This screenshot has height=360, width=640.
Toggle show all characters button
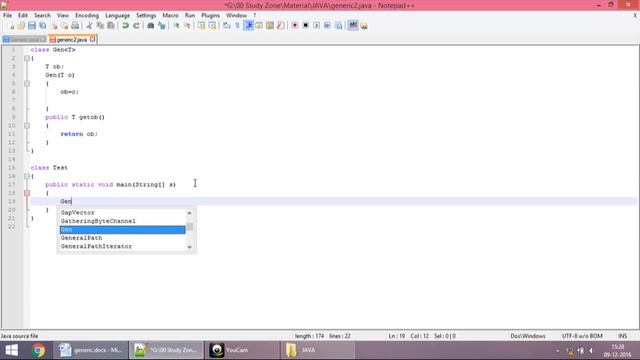click(x=237, y=26)
